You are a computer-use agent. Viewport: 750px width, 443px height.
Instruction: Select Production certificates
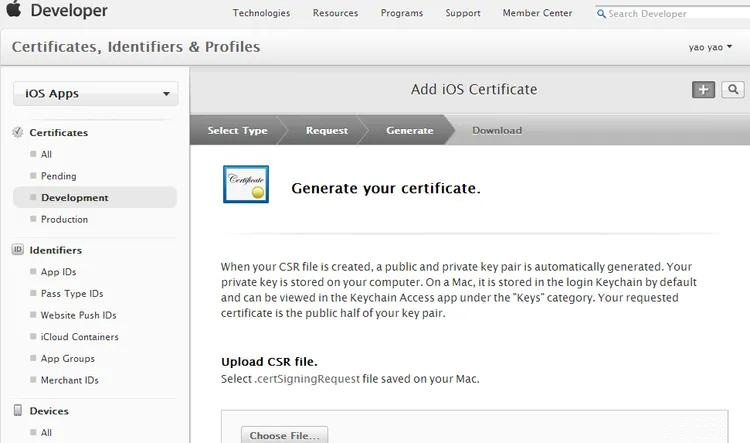pyautogui.click(x=64, y=219)
